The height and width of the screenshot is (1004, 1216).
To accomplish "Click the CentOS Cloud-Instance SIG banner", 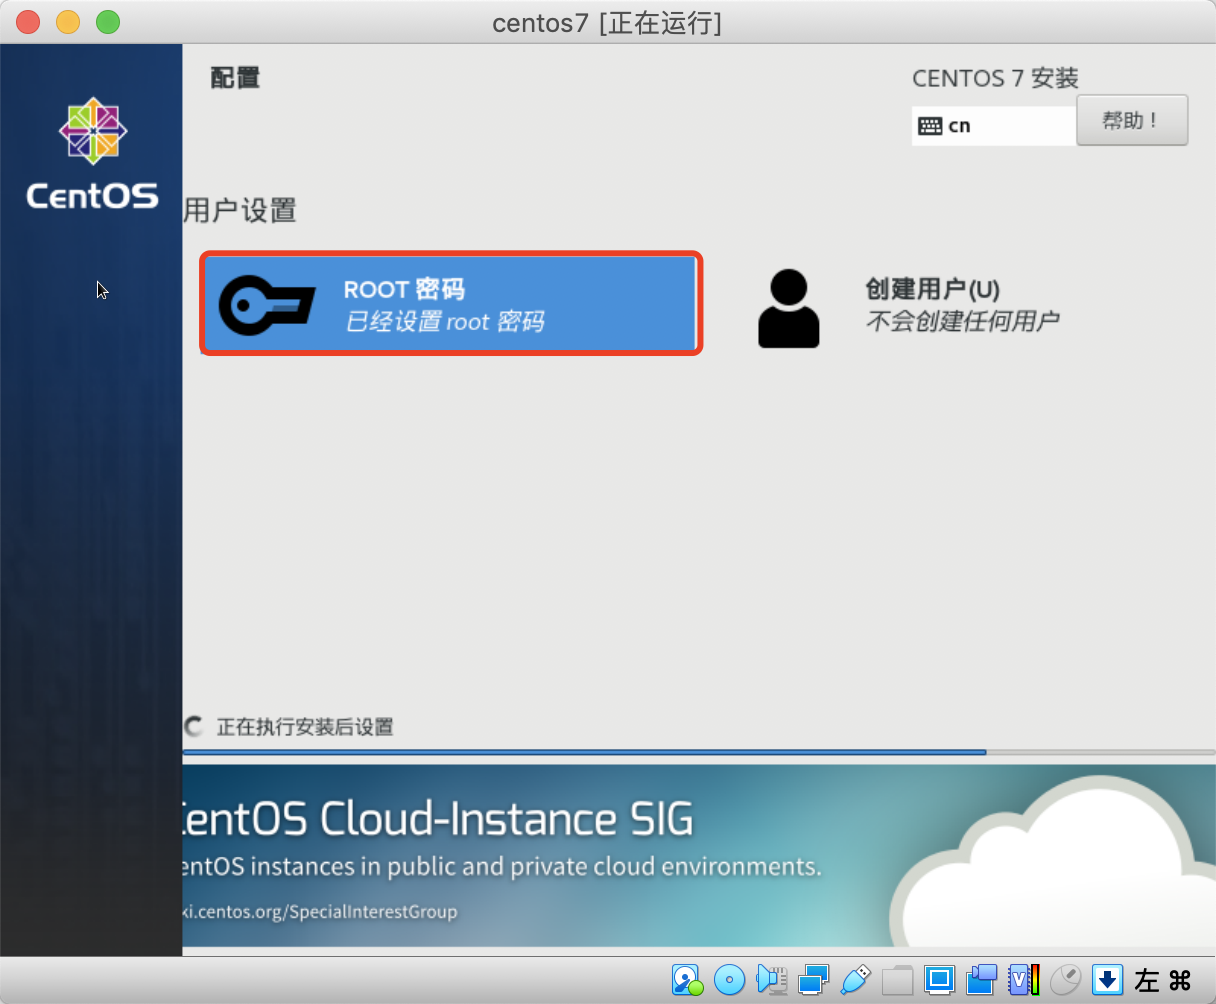I will click(x=699, y=856).
